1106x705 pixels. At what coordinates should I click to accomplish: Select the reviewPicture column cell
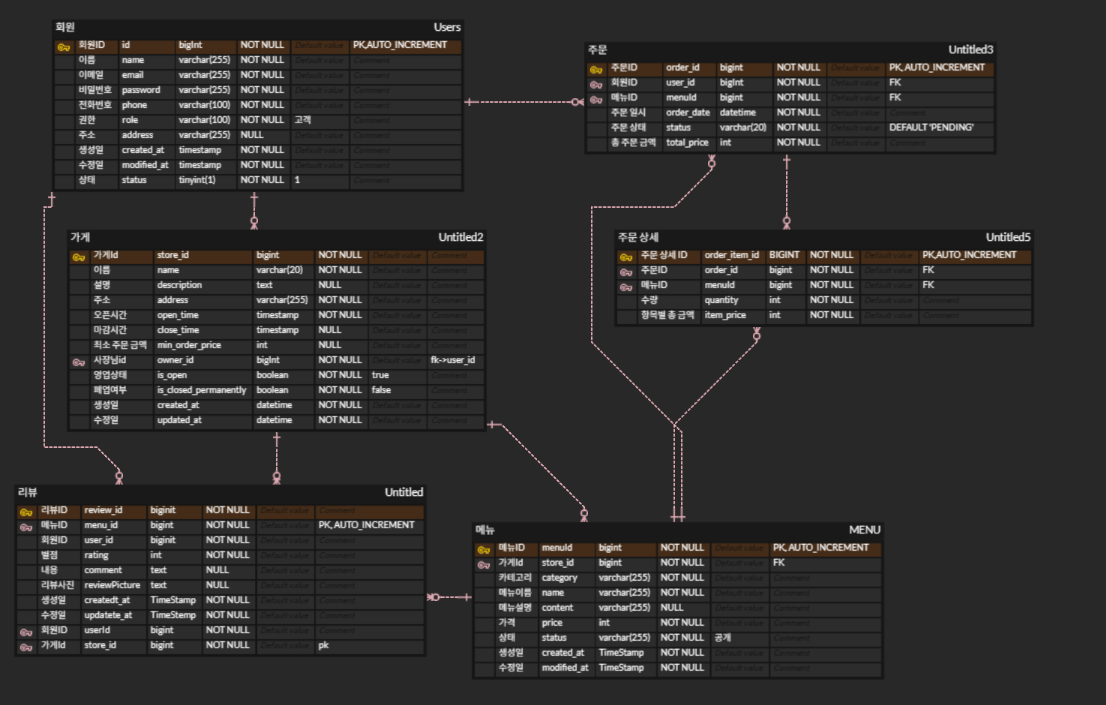coord(112,585)
